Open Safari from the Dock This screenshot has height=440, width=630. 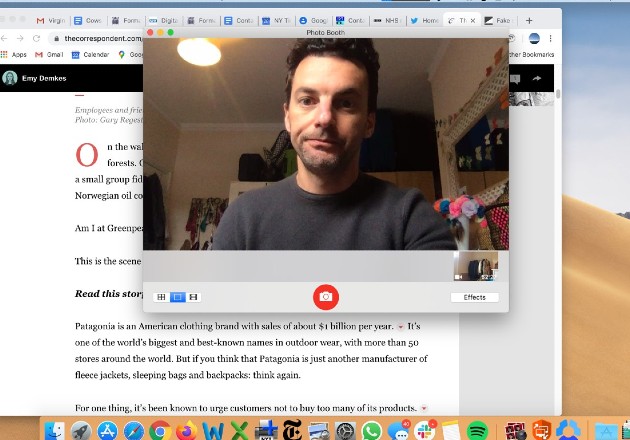point(134,431)
